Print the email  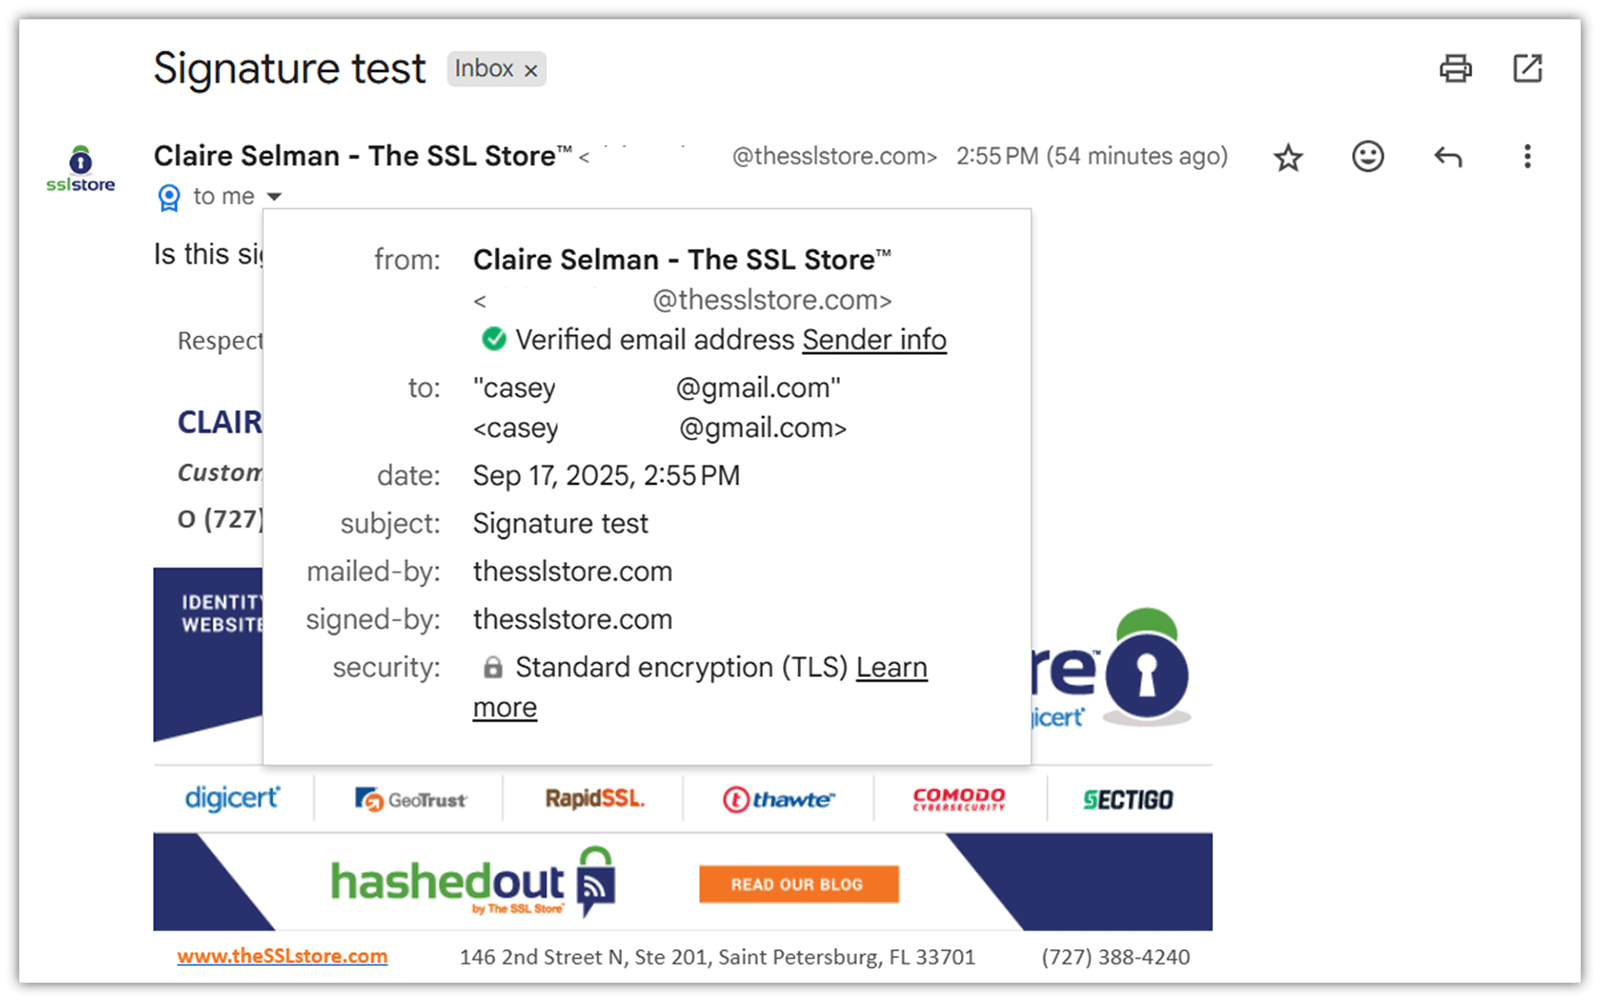tap(1456, 69)
